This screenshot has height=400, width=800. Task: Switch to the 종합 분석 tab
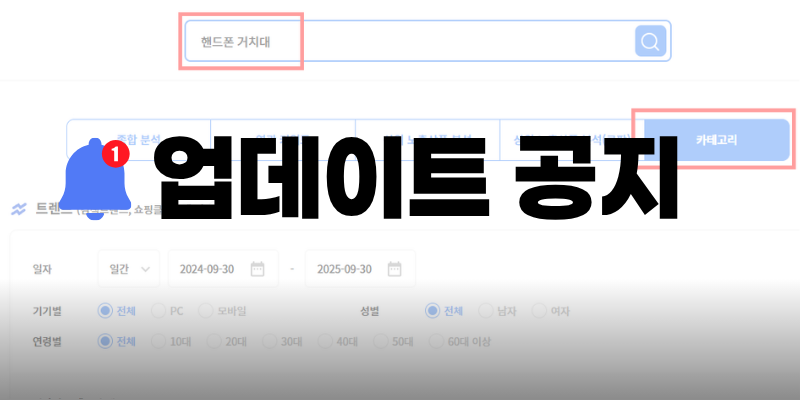click(139, 139)
